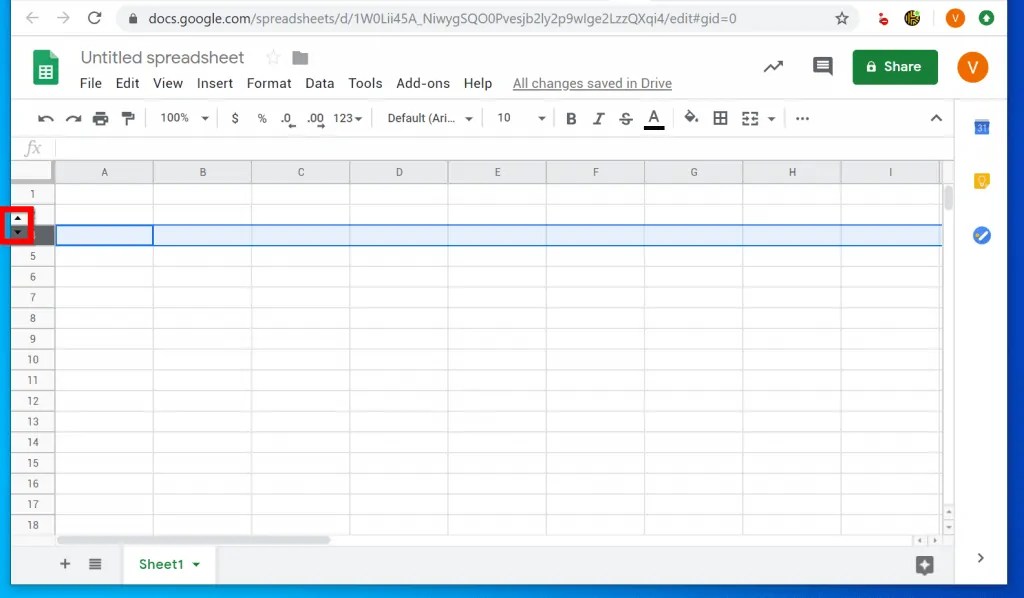Open the Borders tool
1024x598 pixels.
click(720, 118)
